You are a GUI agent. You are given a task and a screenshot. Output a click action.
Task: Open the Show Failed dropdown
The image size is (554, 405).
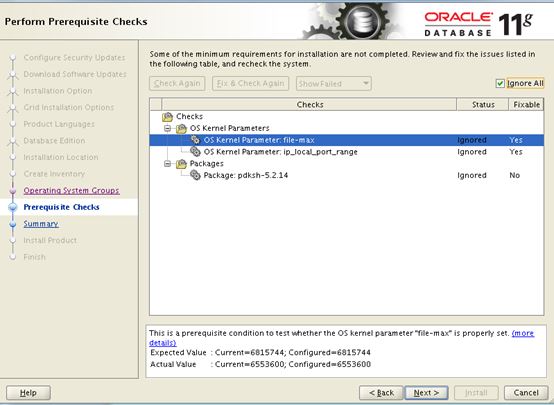(x=334, y=84)
